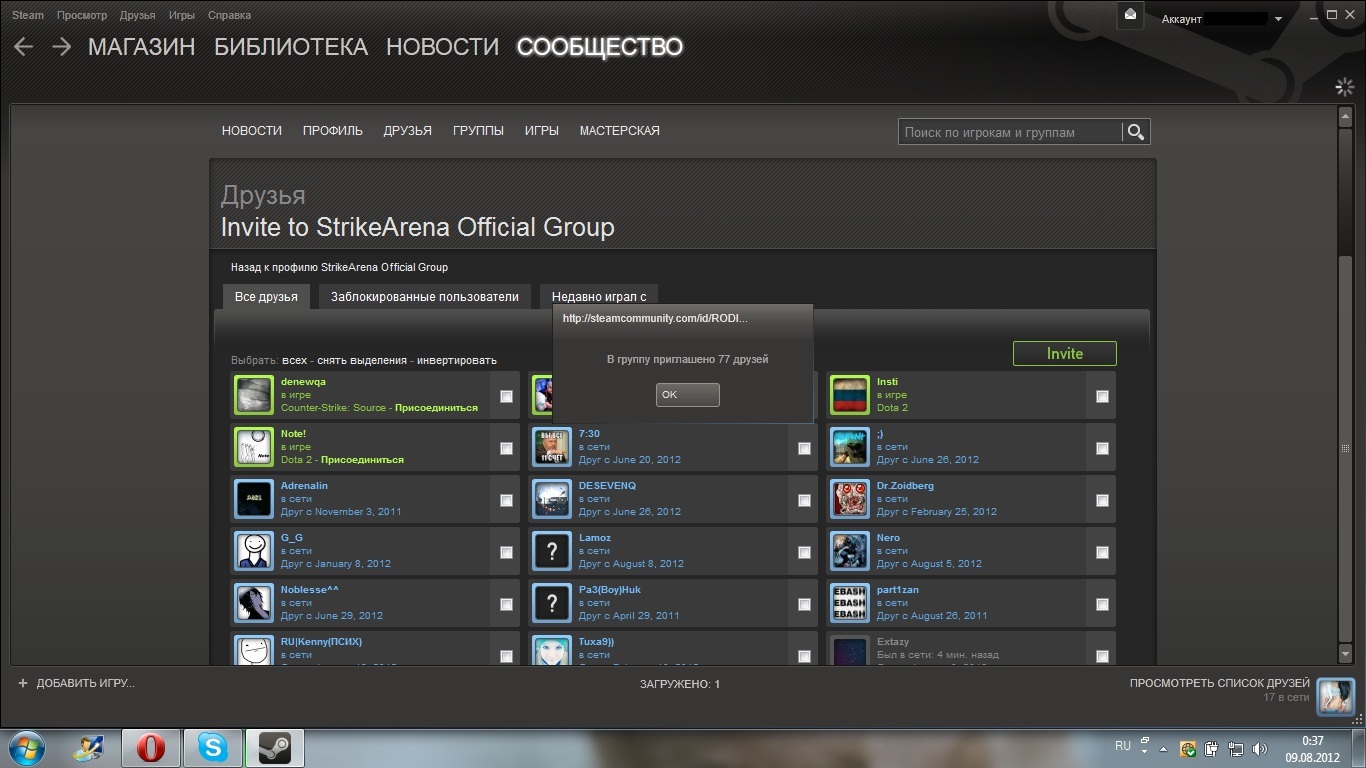Image resolution: width=1366 pixels, height=768 pixels.
Task: Open the language indicator RU in tray
Action: click(x=1123, y=746)
